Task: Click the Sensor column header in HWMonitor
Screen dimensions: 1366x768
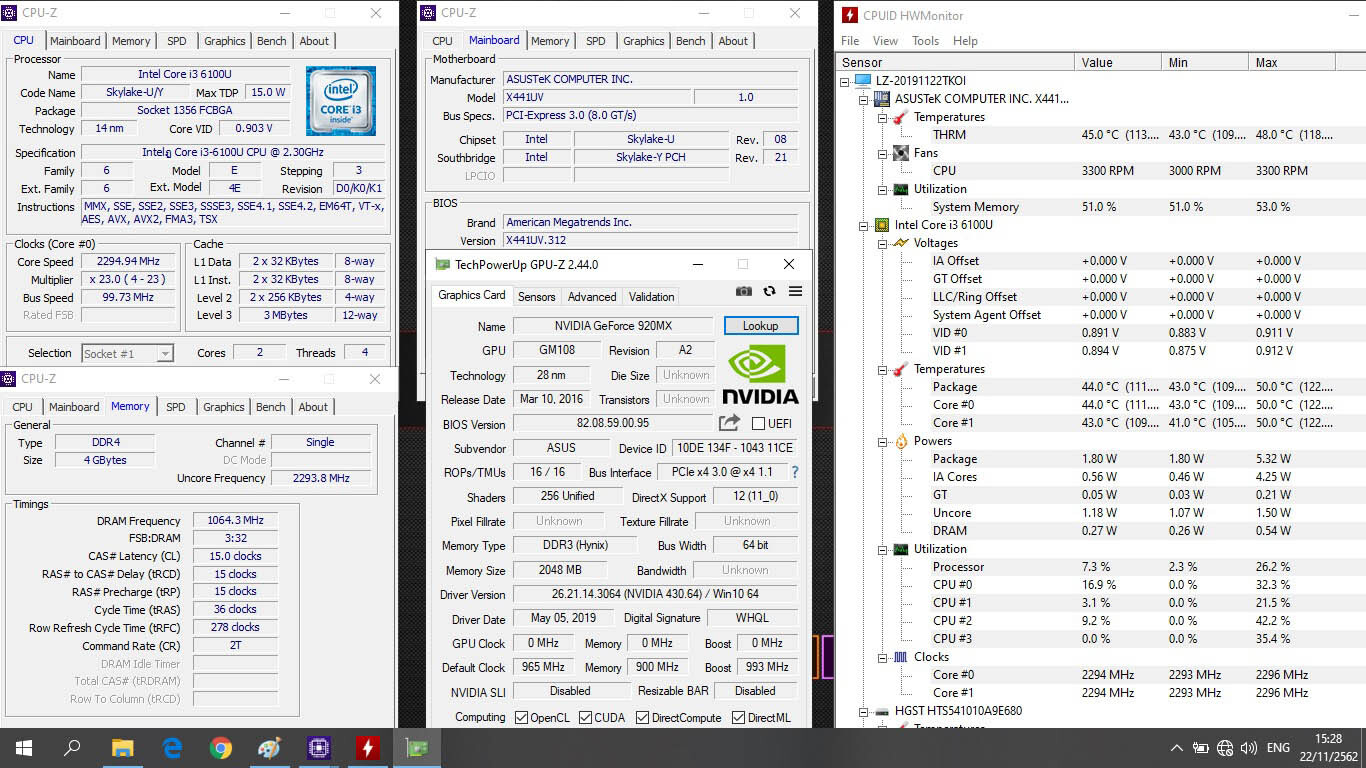Action: pos(955,62)
